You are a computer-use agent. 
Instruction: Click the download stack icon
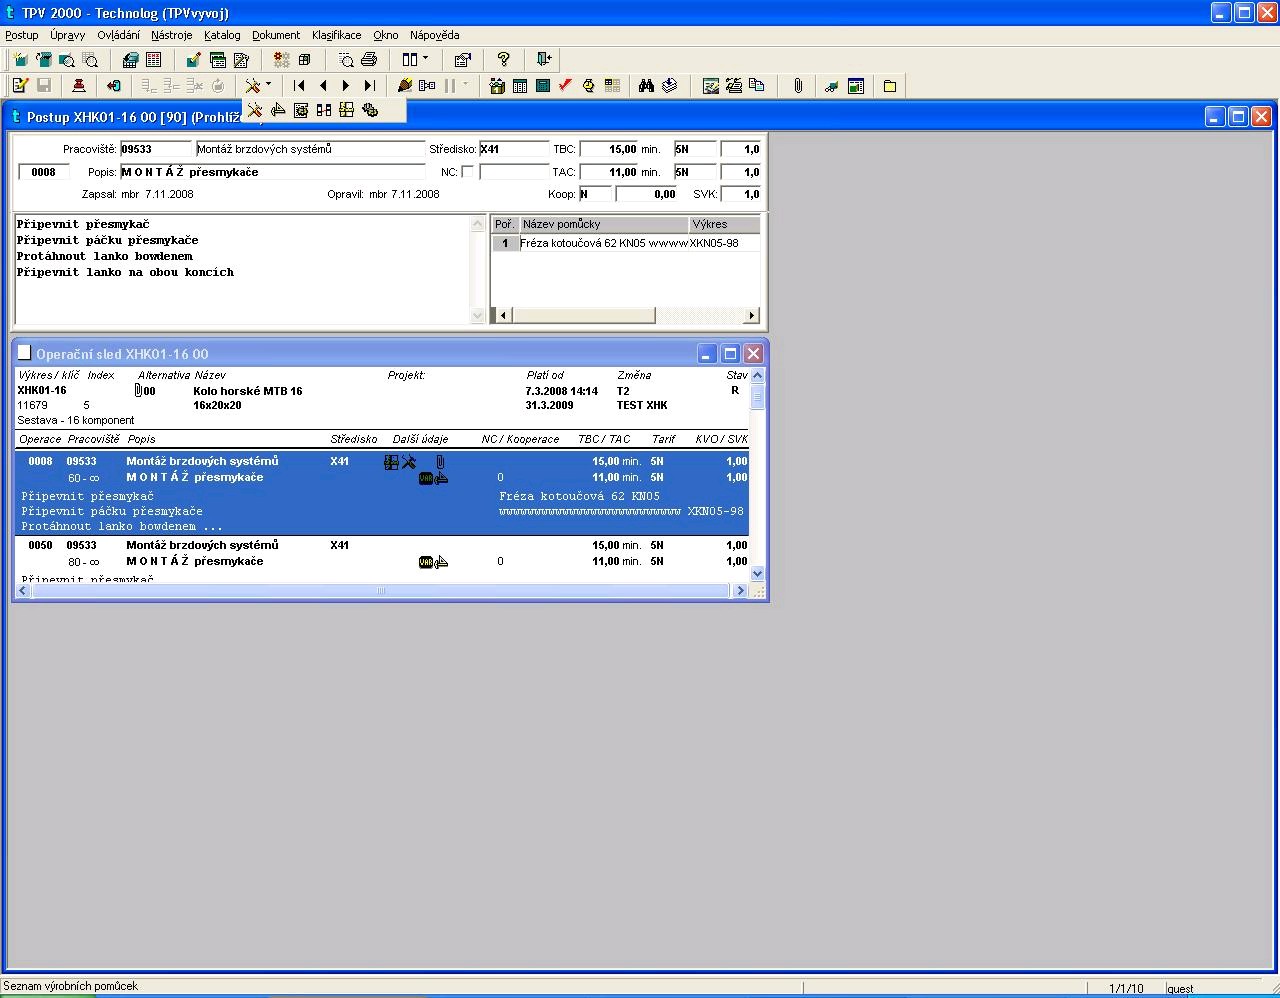669,86
